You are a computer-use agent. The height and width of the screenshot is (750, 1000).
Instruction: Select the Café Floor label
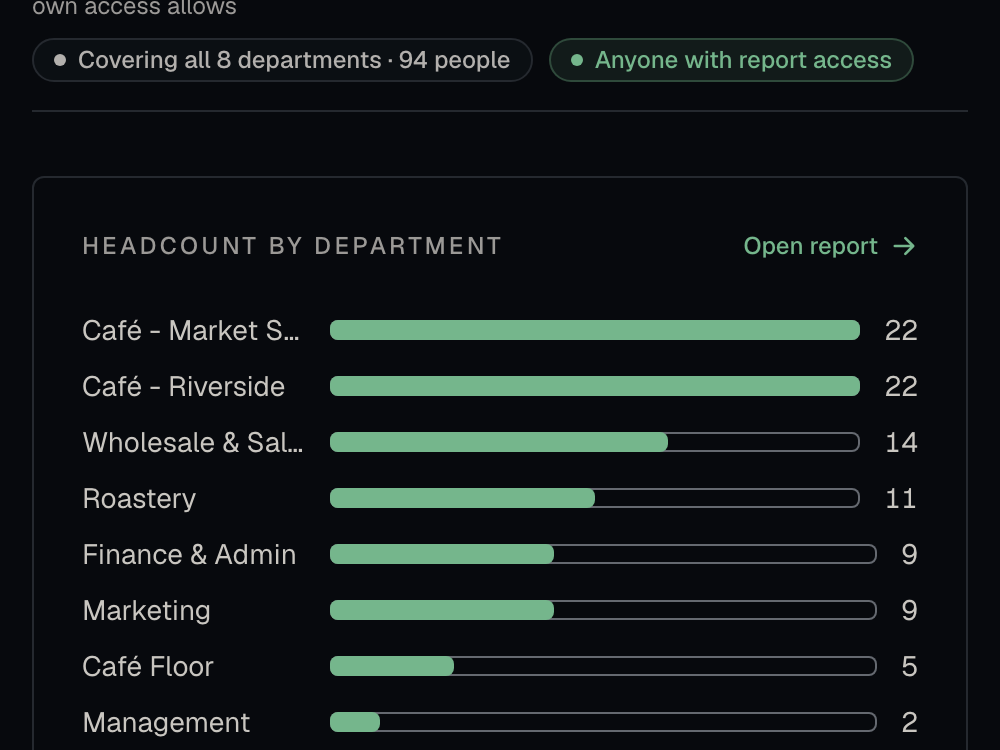click(x=148, y=666)
